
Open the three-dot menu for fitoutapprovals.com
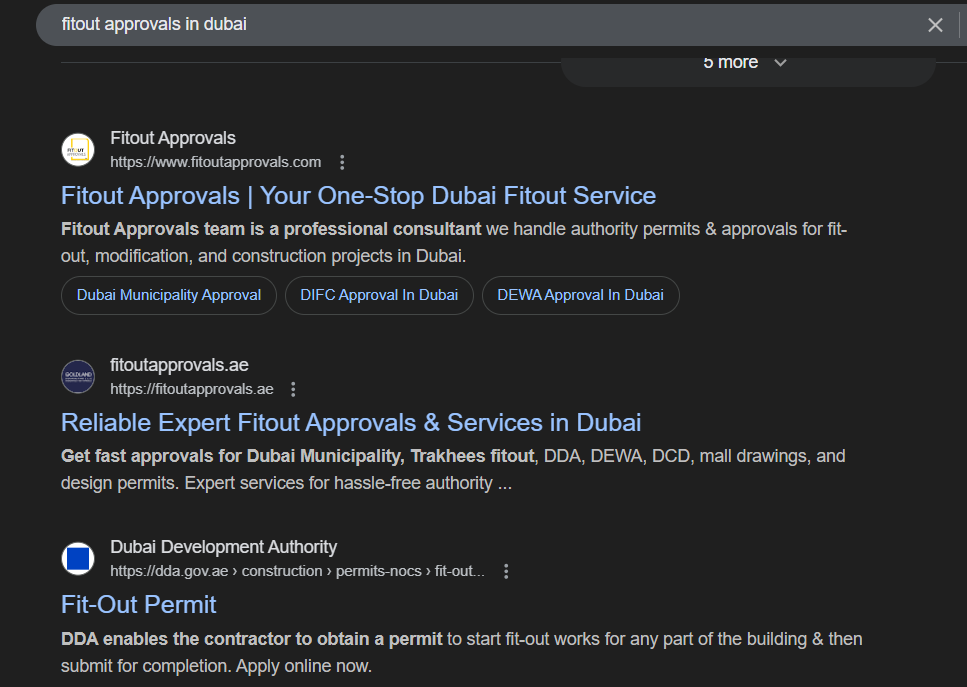point(341,162)
